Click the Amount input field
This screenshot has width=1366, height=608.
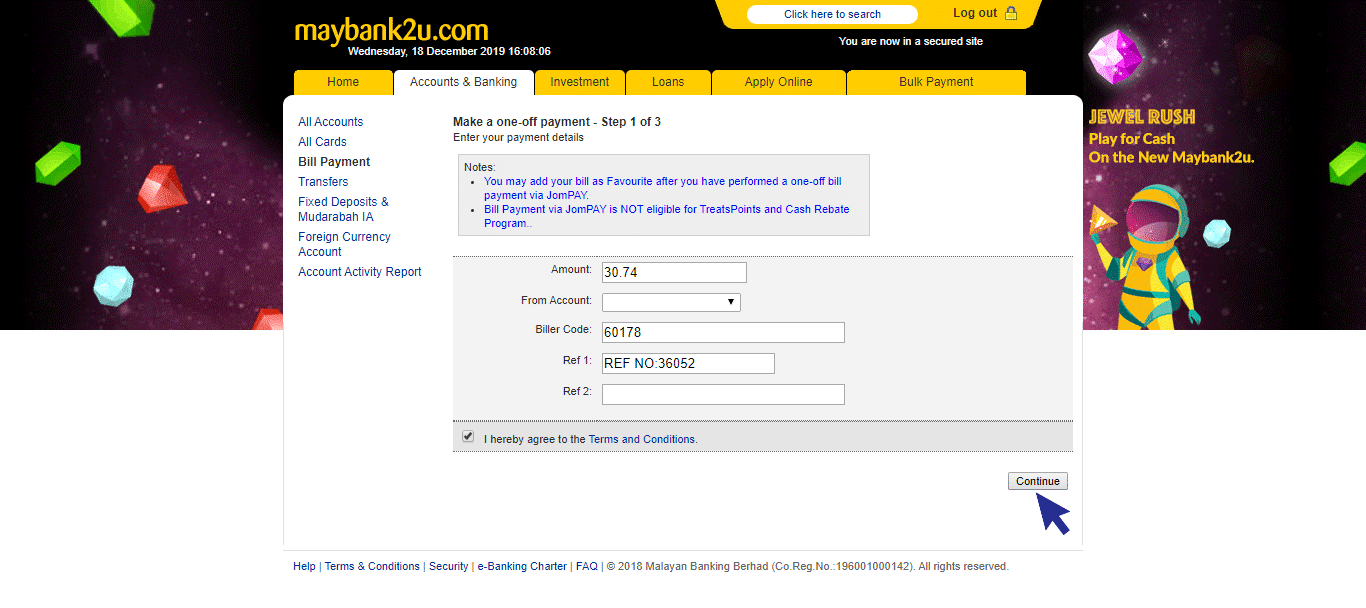coord(674,273)
